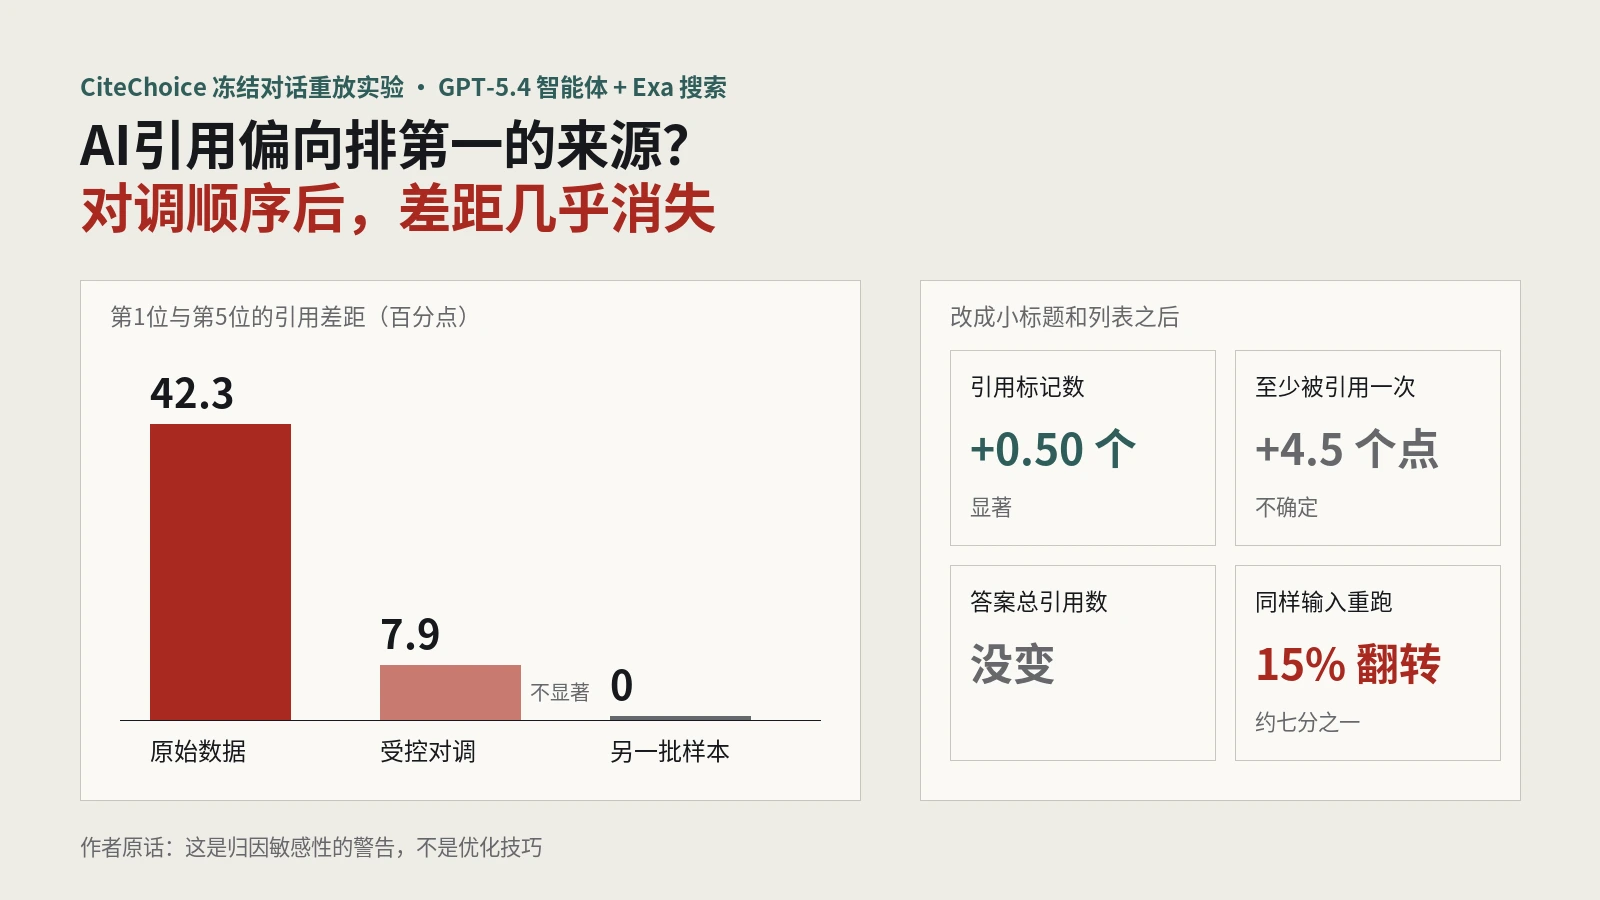Image resolution: width=1600 pixels, height=900 pixels.
Task: Click the axis label "受控对调"
Action: 428,751
